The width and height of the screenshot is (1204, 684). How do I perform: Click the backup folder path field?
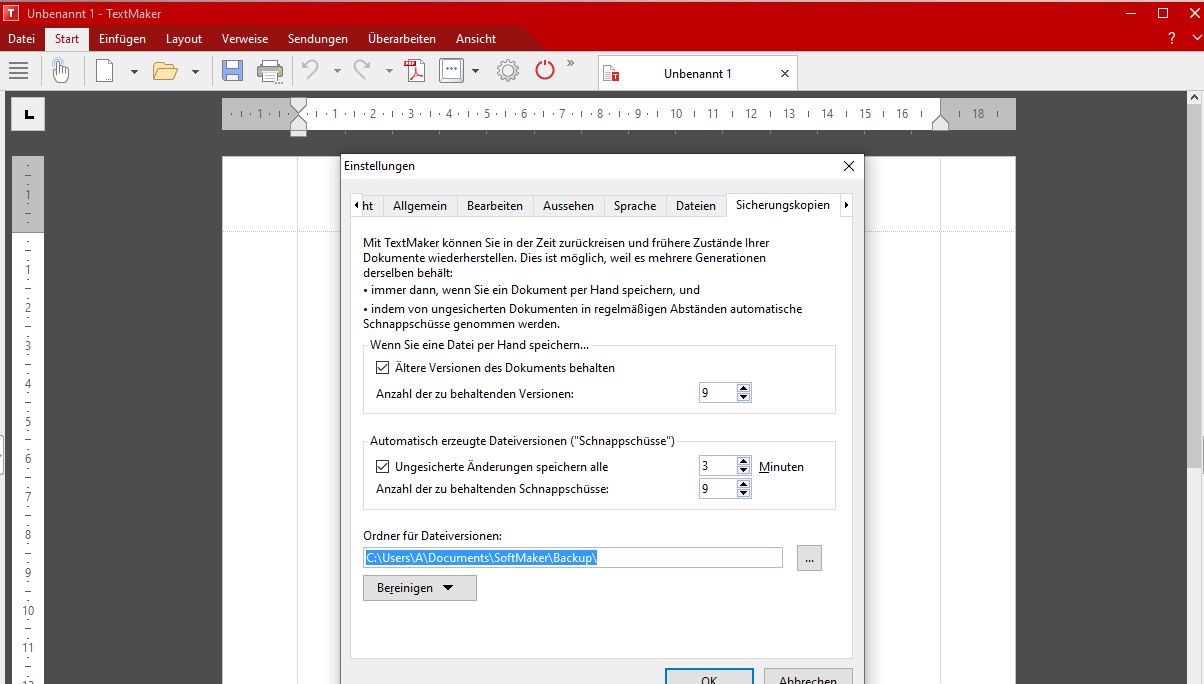pos(573,558)
